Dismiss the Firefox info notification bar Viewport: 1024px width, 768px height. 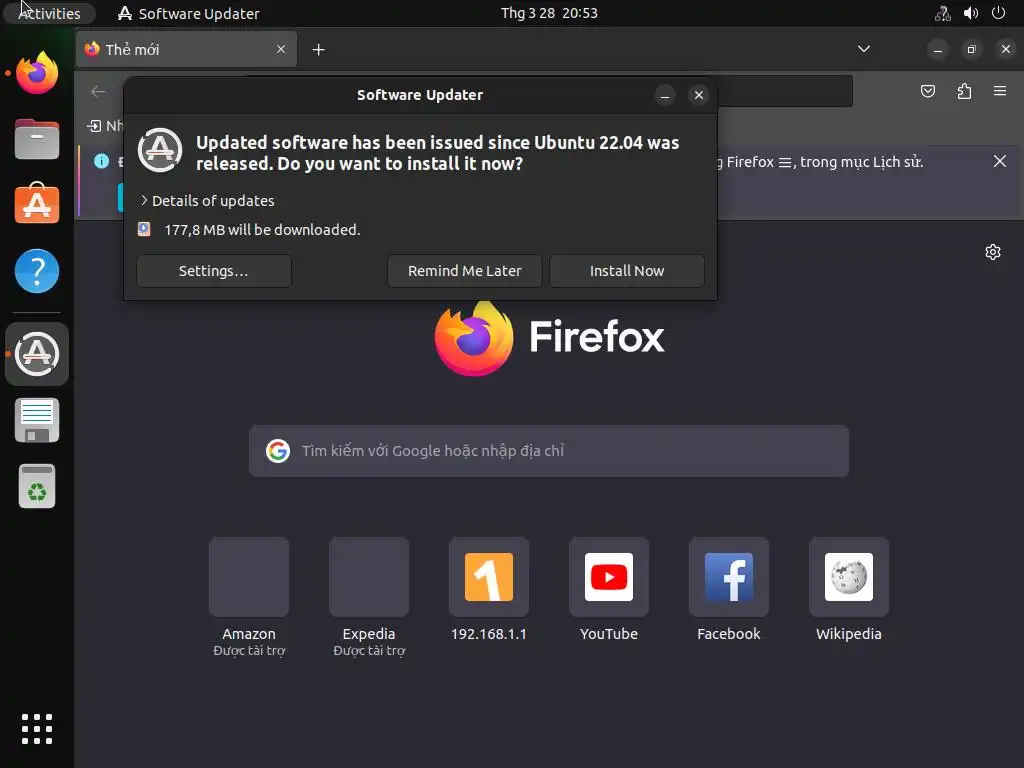coord(1000,161)
